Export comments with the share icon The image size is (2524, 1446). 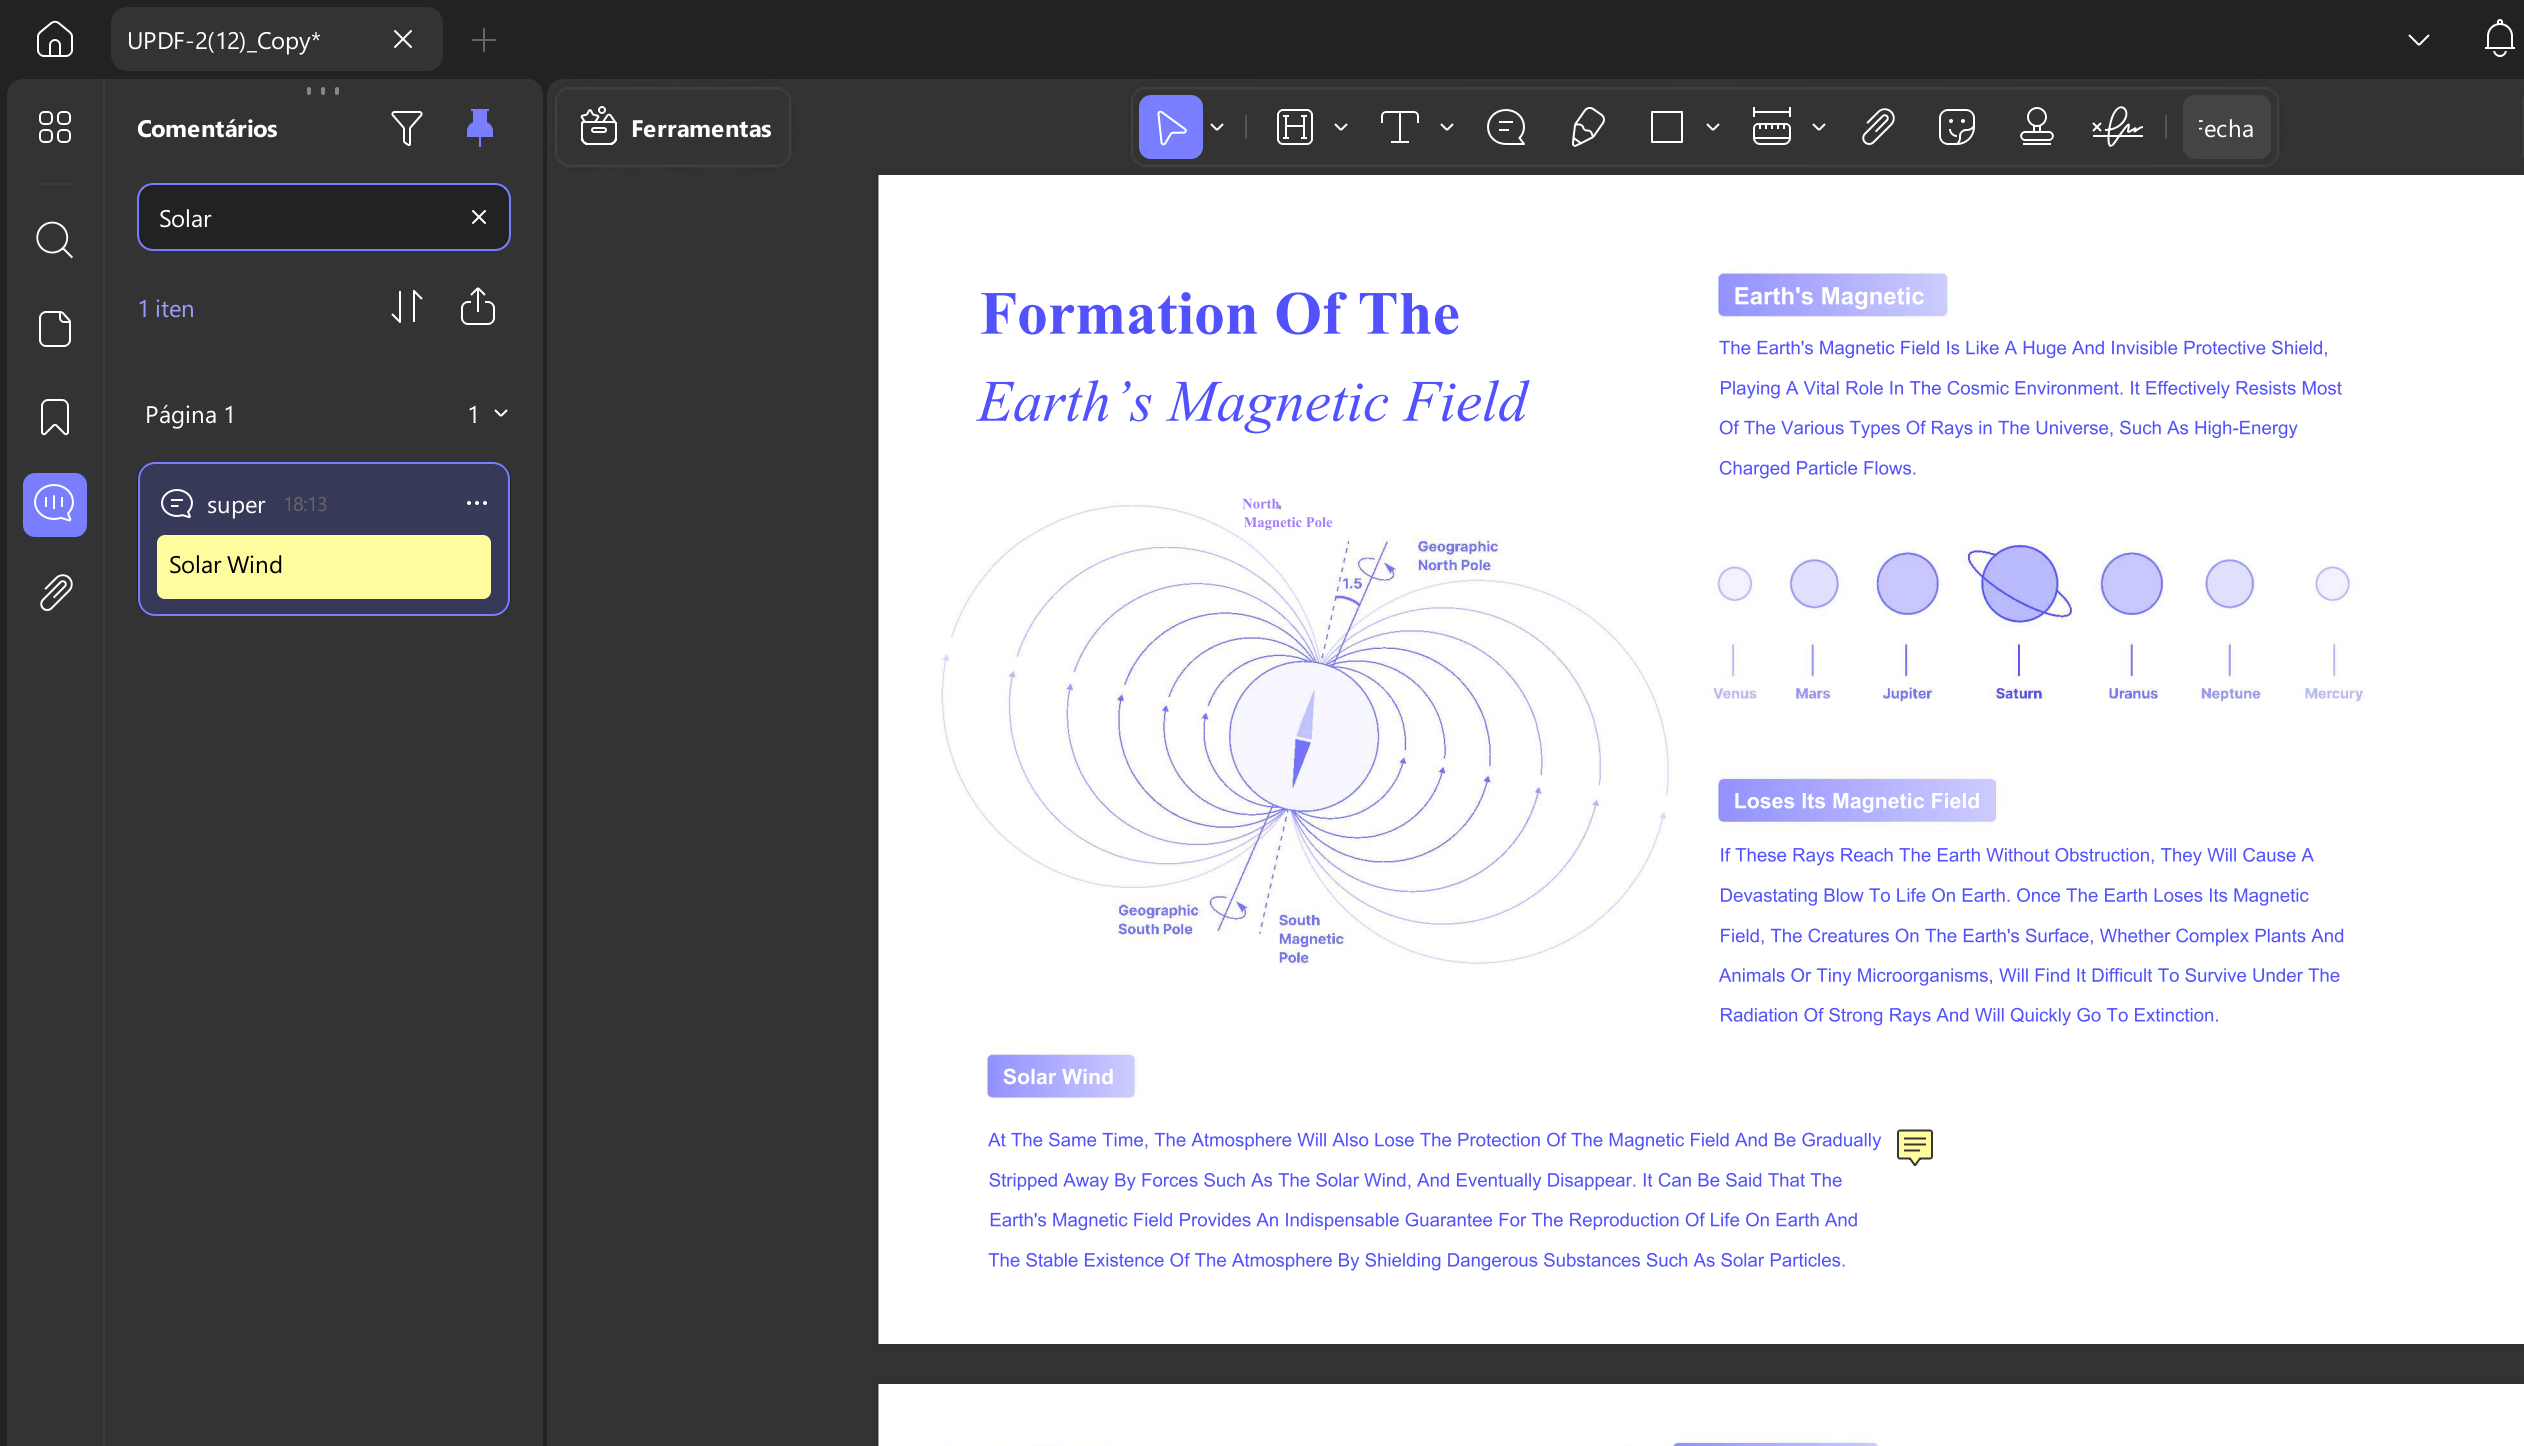(478, 307)
